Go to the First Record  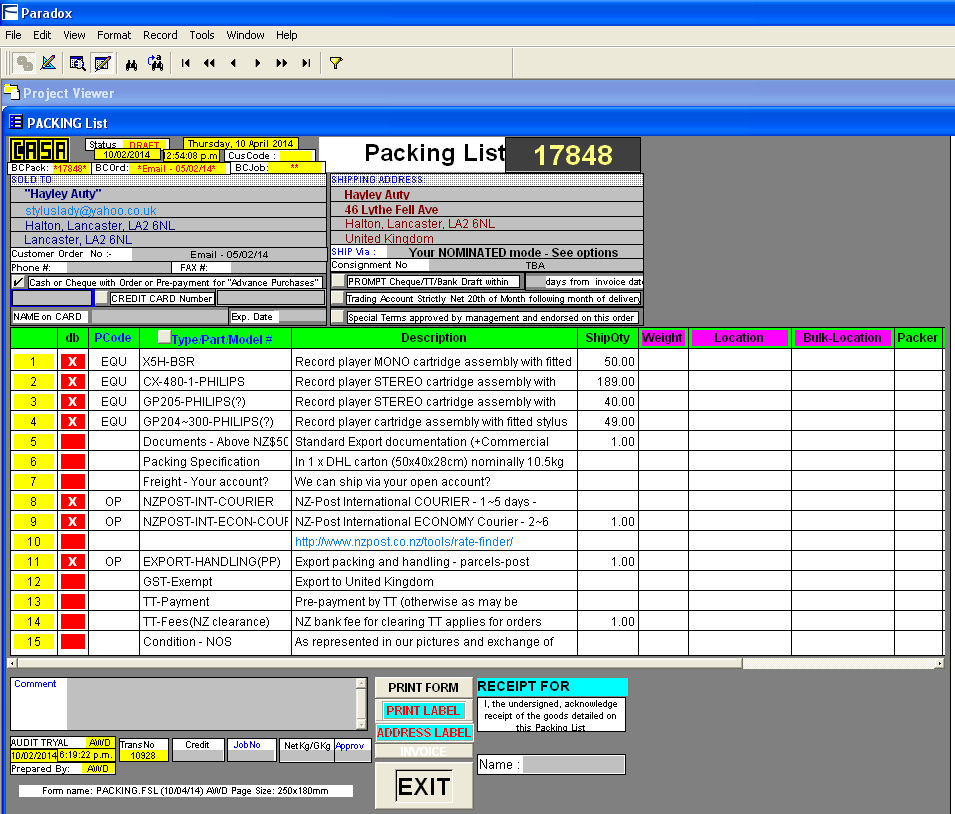pos(186,63)
